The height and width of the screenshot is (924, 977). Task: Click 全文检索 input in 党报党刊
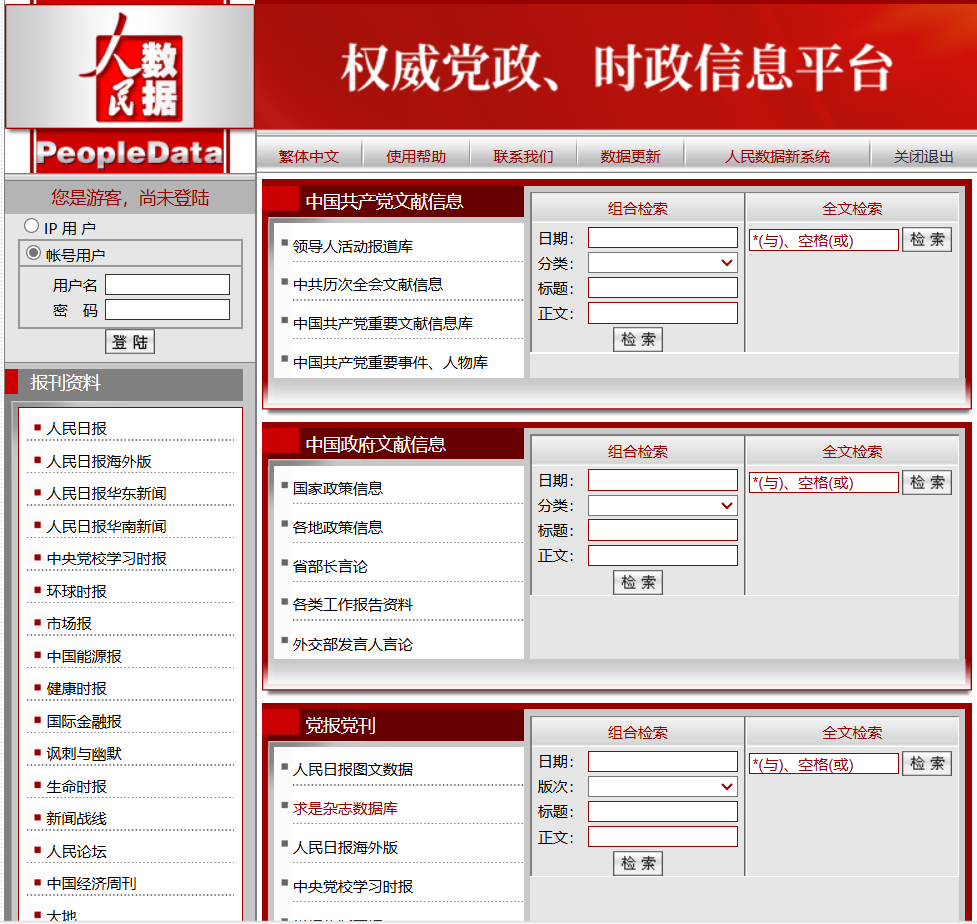pos(824,764)
